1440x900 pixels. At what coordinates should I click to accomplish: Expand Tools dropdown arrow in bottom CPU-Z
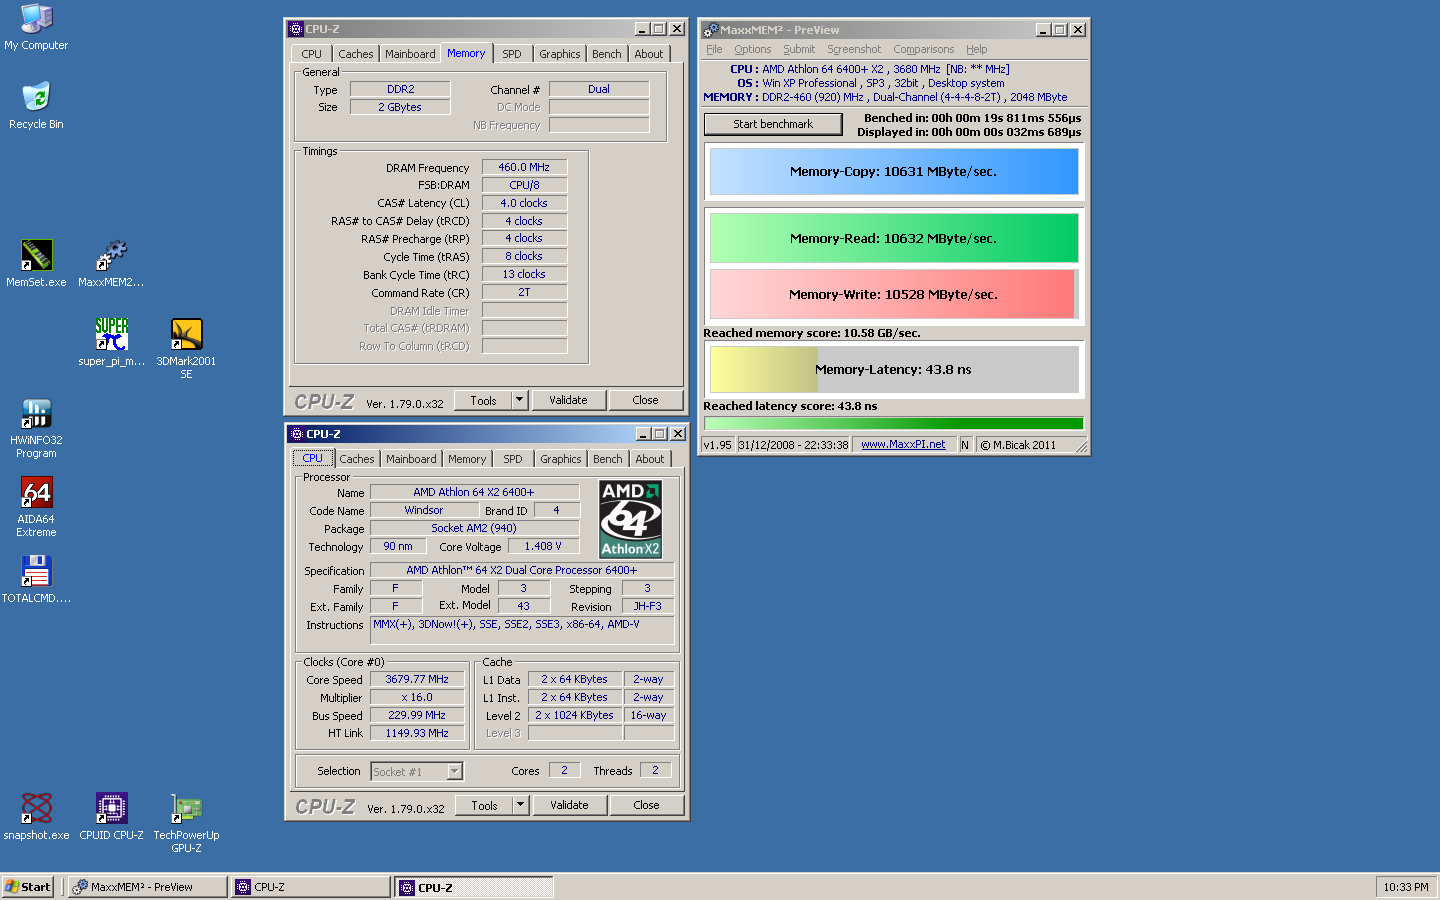(520, 805)
